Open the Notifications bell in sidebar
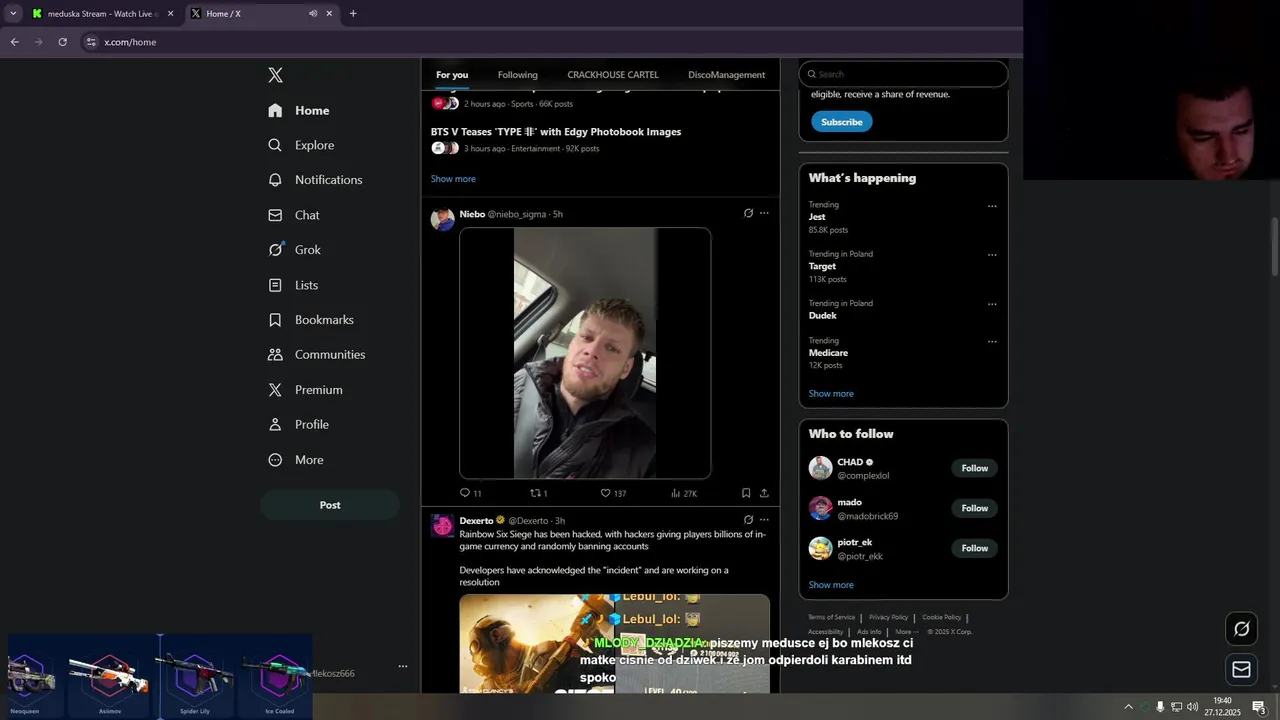This screenshot has width=1280, height=720. click(275, 180)
